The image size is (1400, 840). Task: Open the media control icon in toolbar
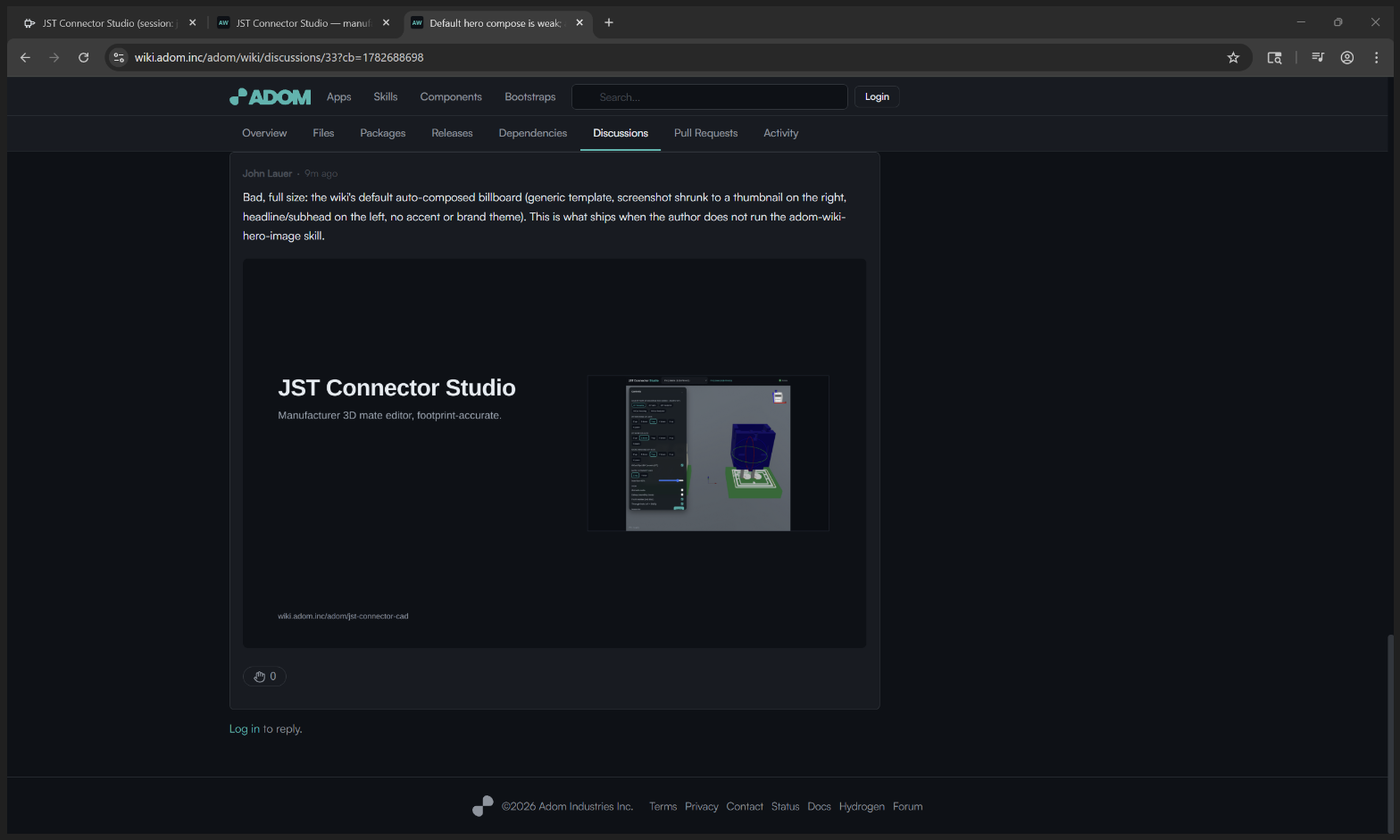click(x=1318, y=58)
